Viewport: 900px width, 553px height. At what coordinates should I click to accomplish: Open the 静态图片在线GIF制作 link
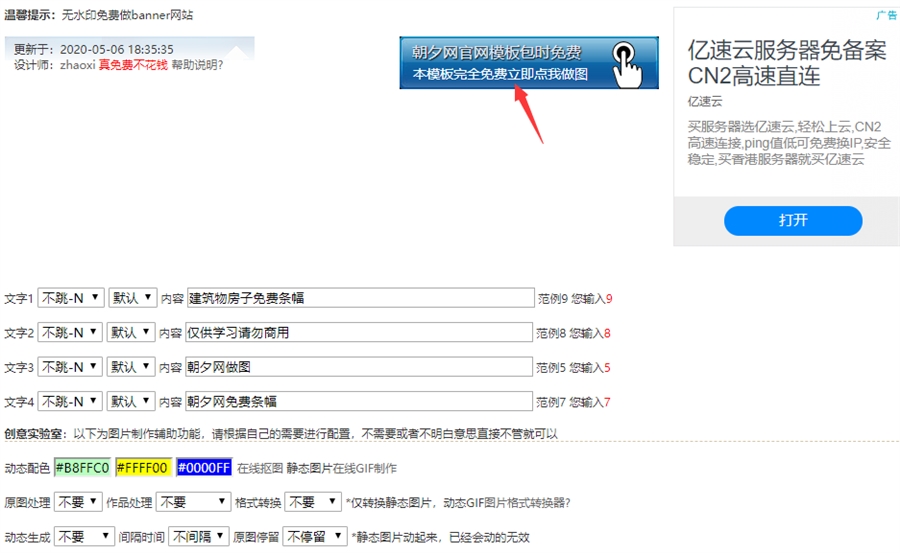tap(340, 468)
